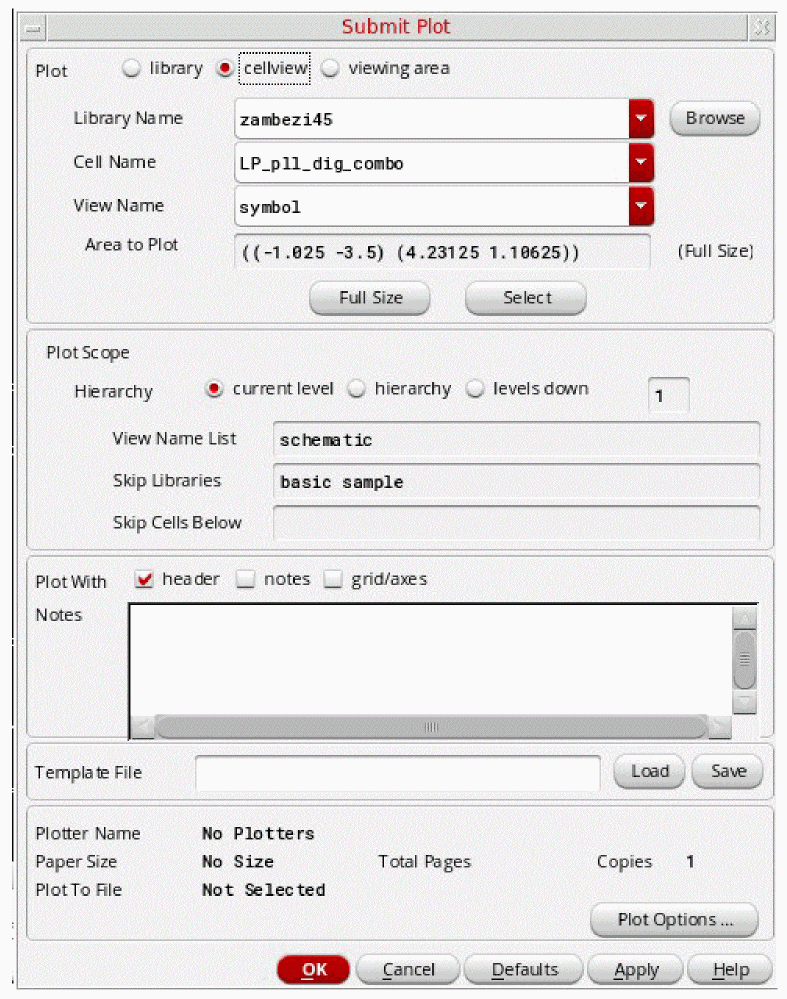Click the 'No Size' paper size text
The height and width of the screenshot is (999, 787).
238,861
